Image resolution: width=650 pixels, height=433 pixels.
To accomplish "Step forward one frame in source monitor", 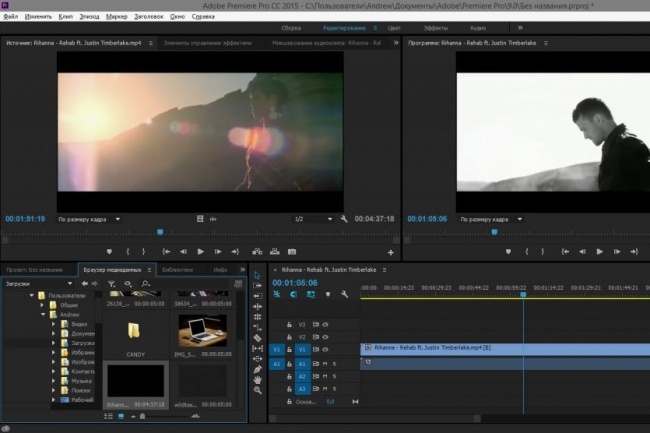I will coord(218,252).
